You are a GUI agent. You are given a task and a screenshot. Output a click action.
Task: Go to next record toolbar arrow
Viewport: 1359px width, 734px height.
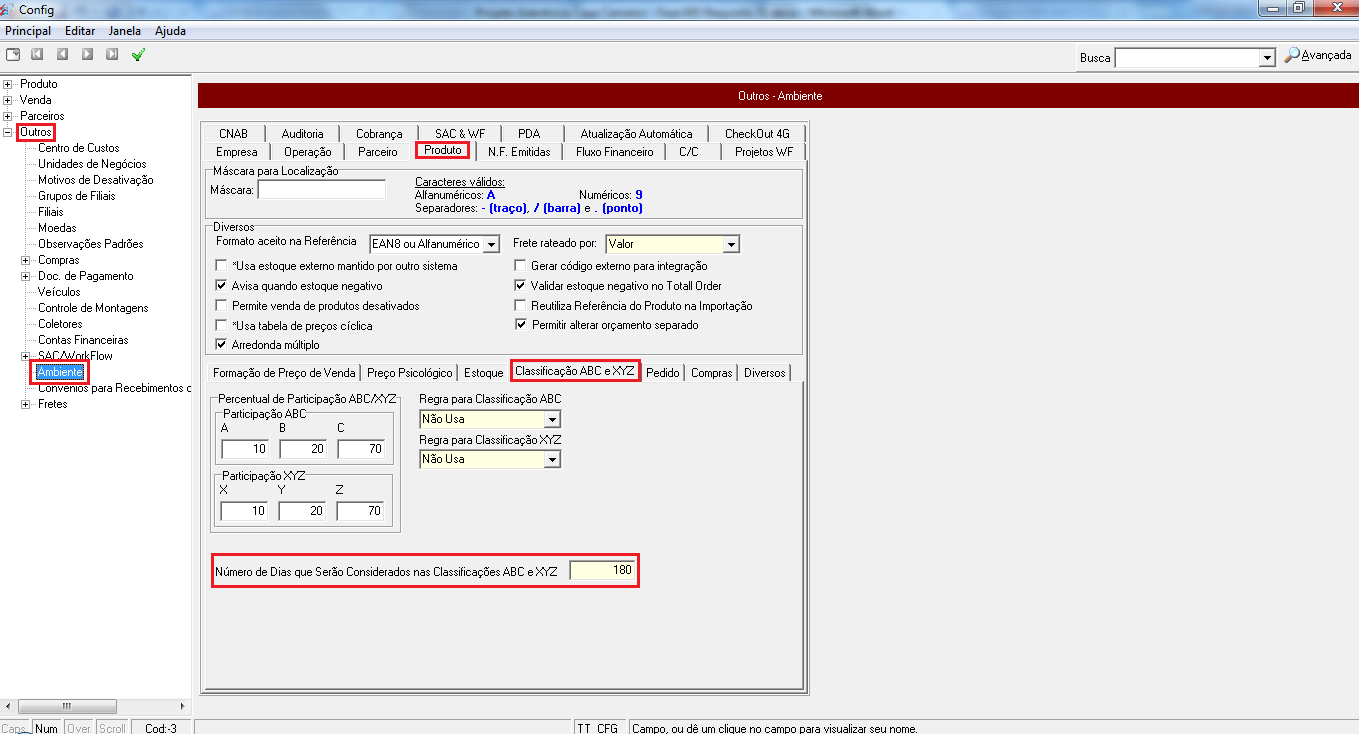pyautogui.click(x=88, y=54)
